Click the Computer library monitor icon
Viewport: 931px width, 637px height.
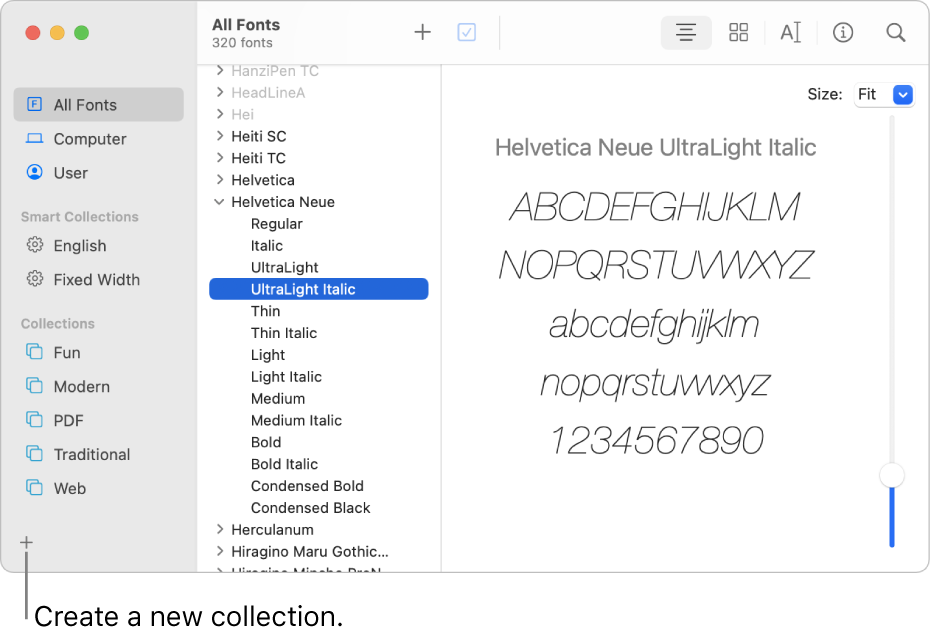pyautogui.click(x=36, y=139)
